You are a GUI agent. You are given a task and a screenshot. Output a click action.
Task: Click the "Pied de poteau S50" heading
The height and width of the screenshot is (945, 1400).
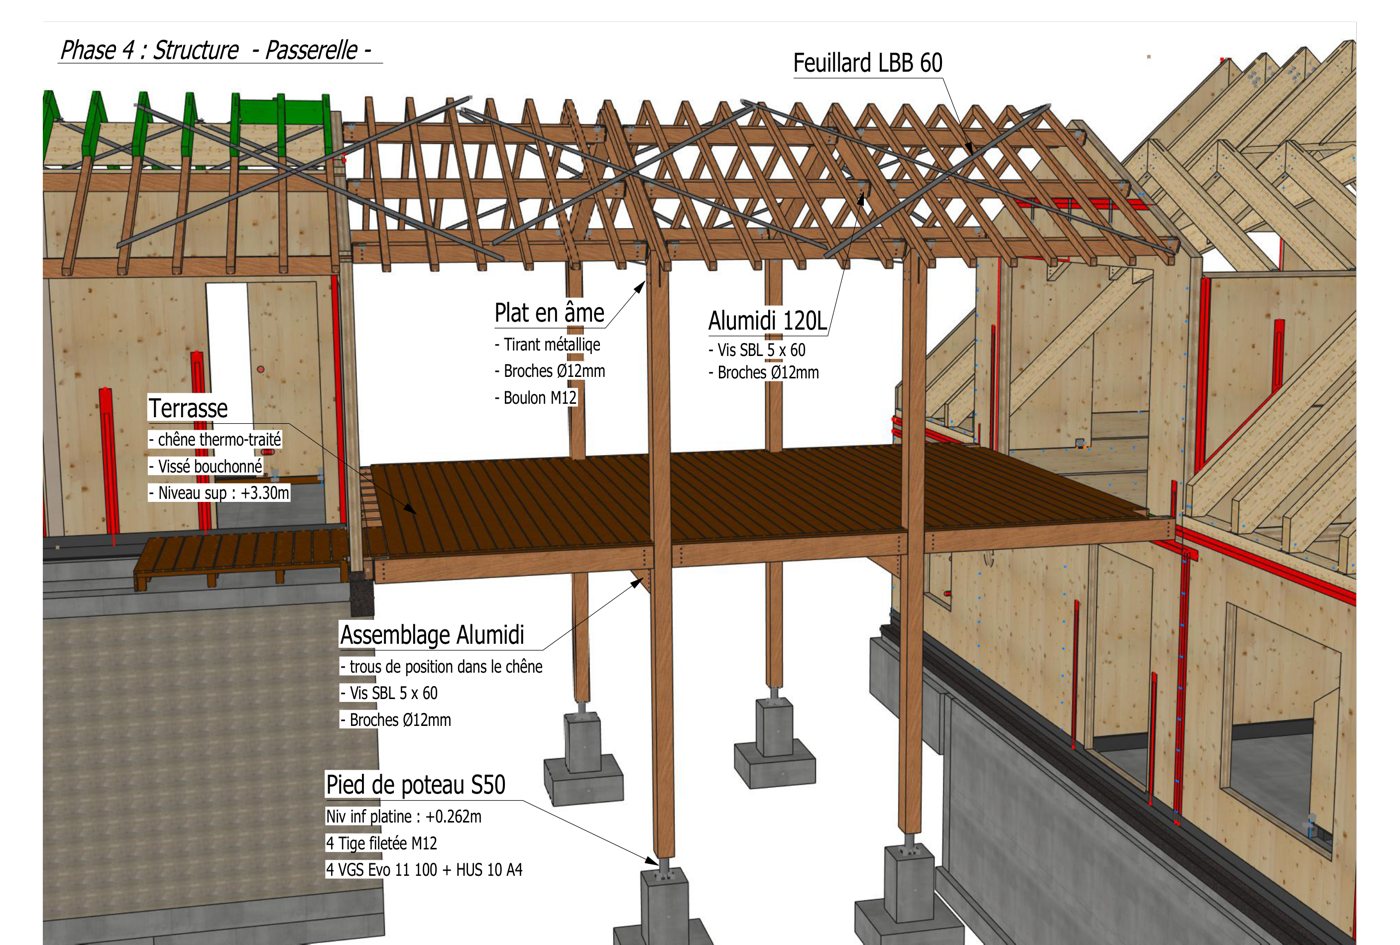[416, 785]
